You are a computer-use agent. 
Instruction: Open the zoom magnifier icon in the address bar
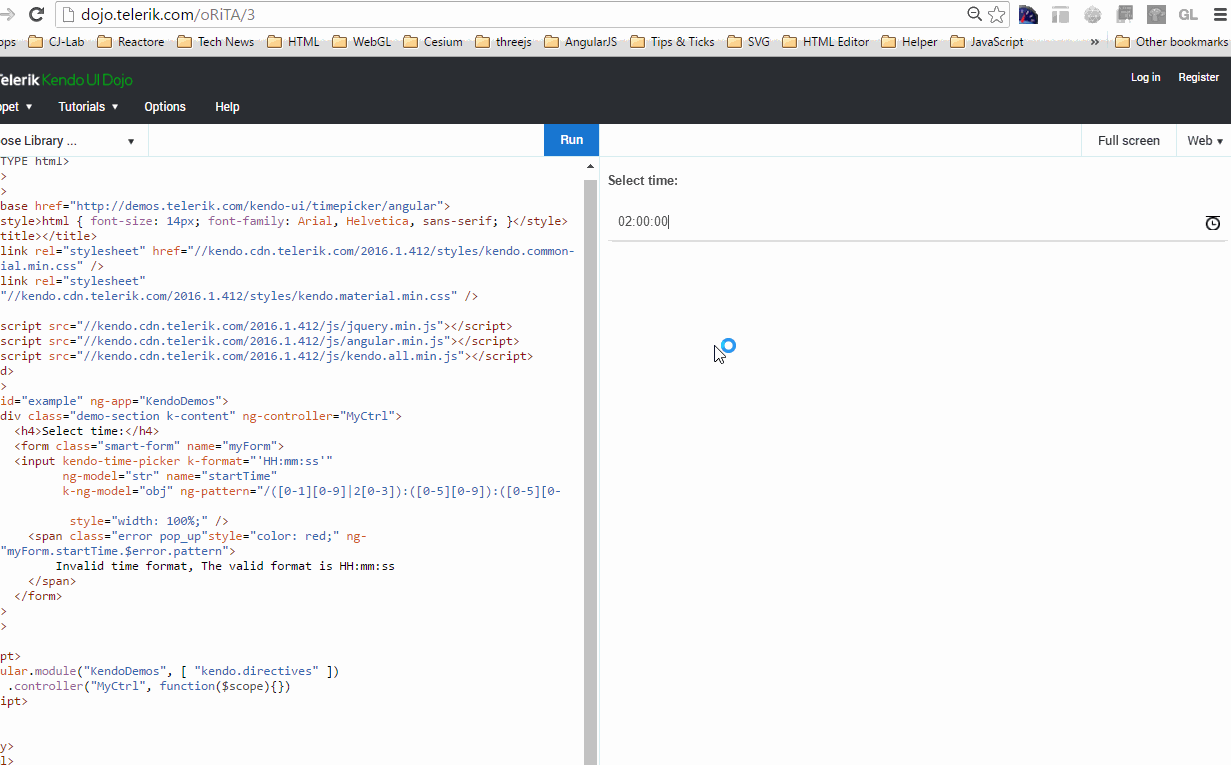click(x=974, y=14)
